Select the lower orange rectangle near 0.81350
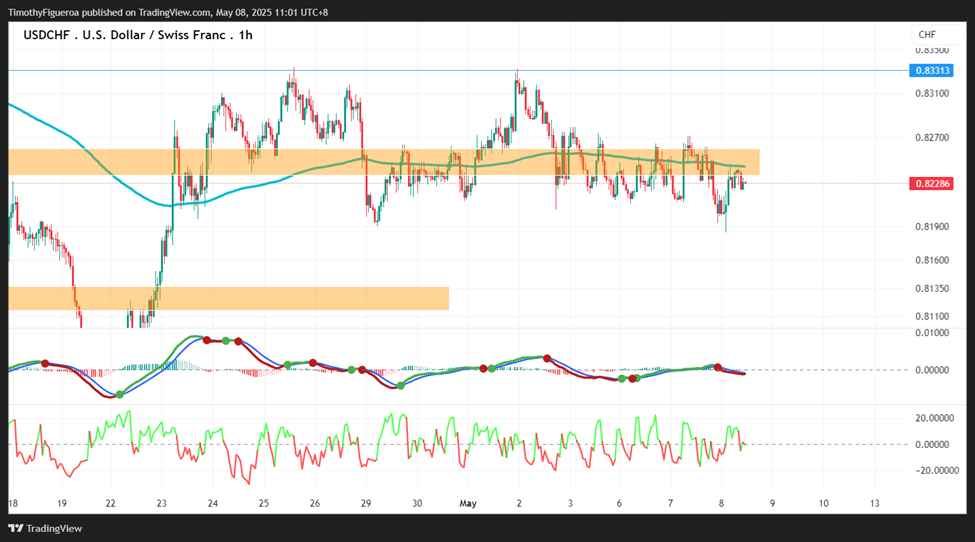This screenshot has height=542, width=975. (228, 298)
